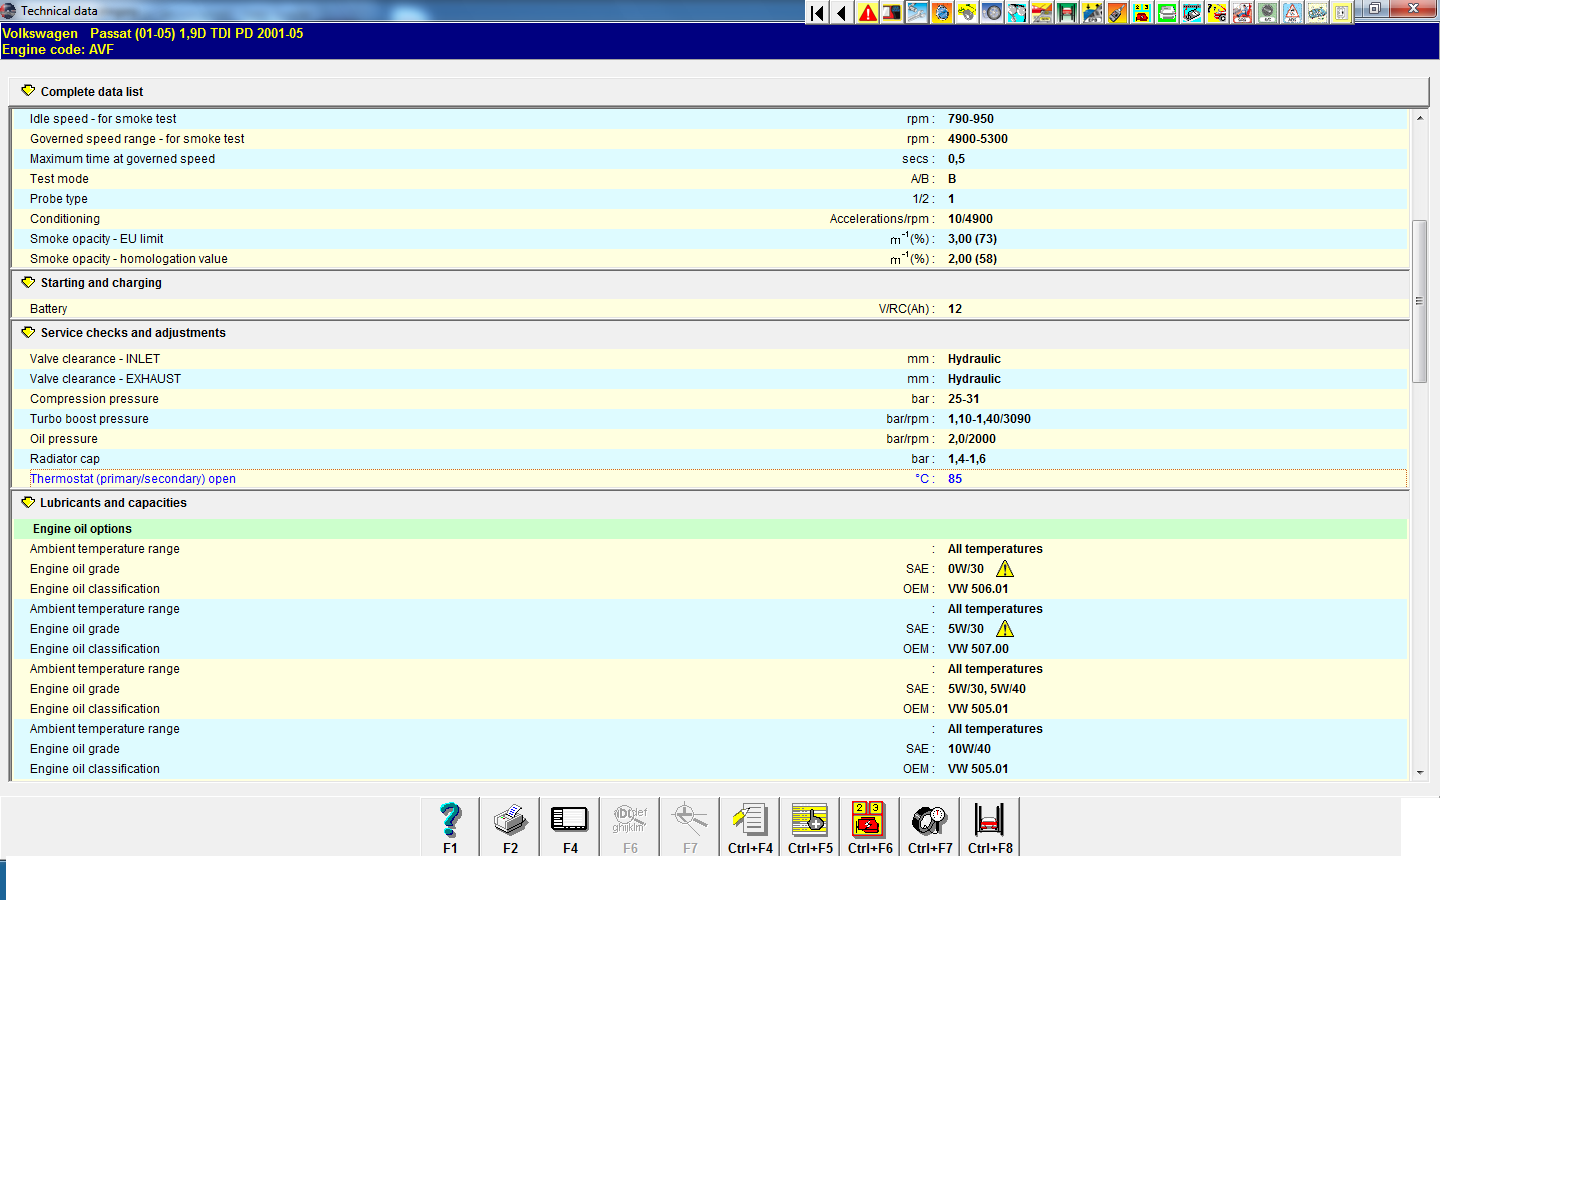Viewport: 1580px width, 1189px height.
Task: Click the VW 507.00 classification value
Action: click(x=978, y=649)
